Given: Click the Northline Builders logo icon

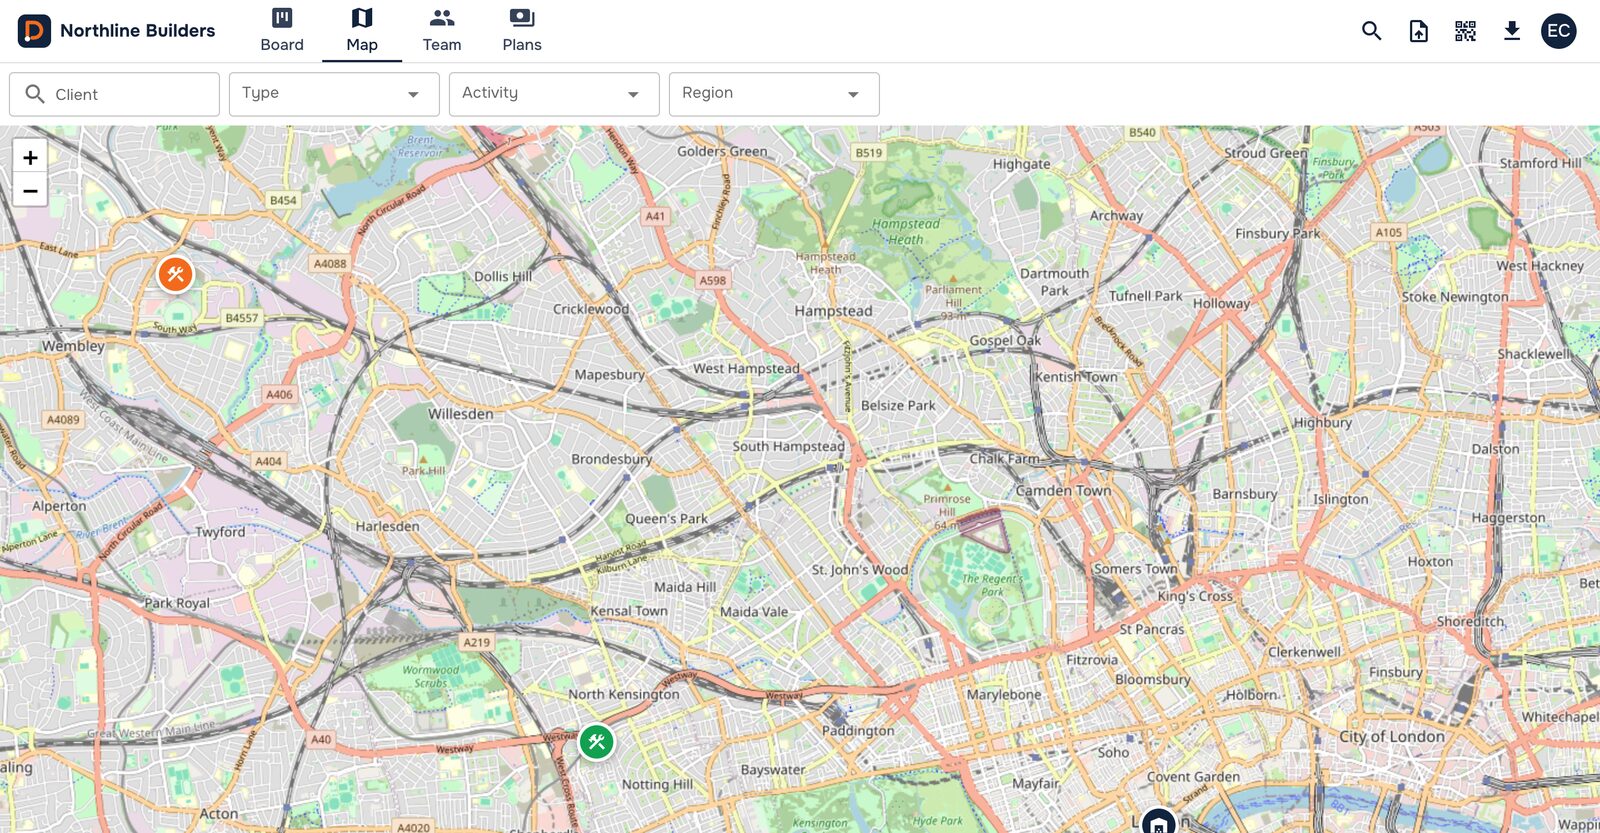Looking at the screenshot, I should [34, 31].
